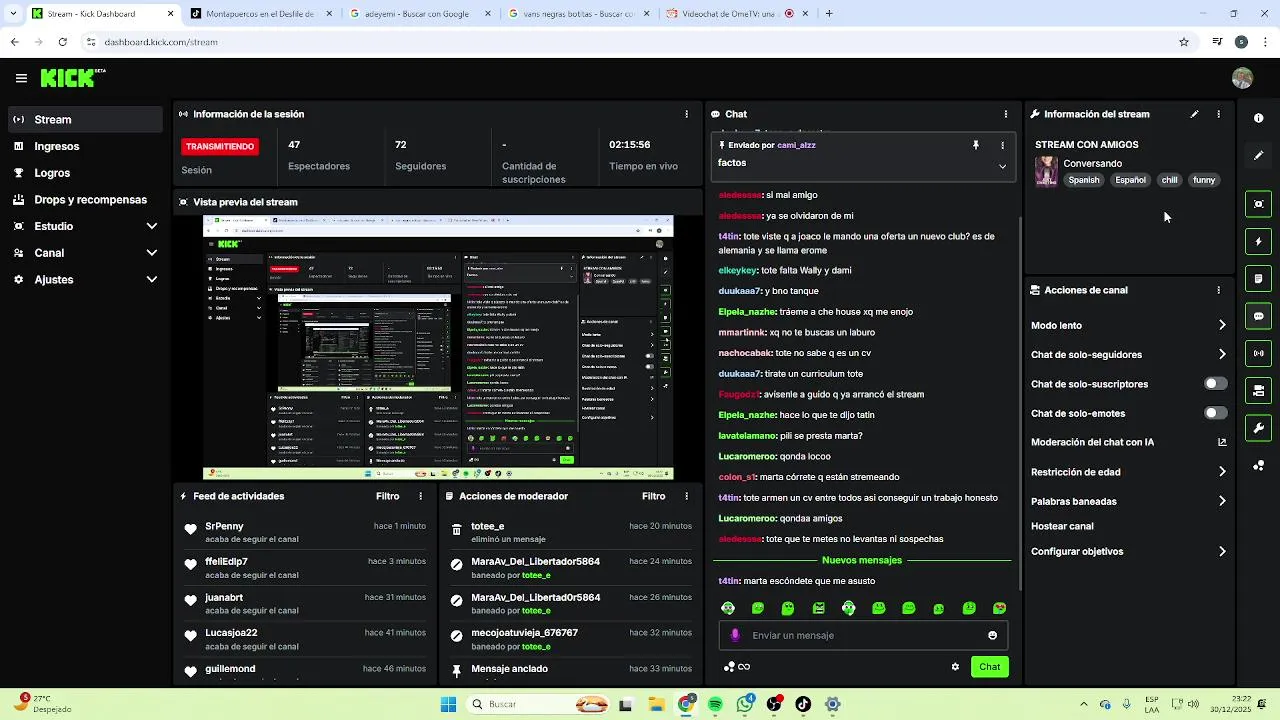
Task: Focus the Enviar un mensaje field
Action: 863,635
